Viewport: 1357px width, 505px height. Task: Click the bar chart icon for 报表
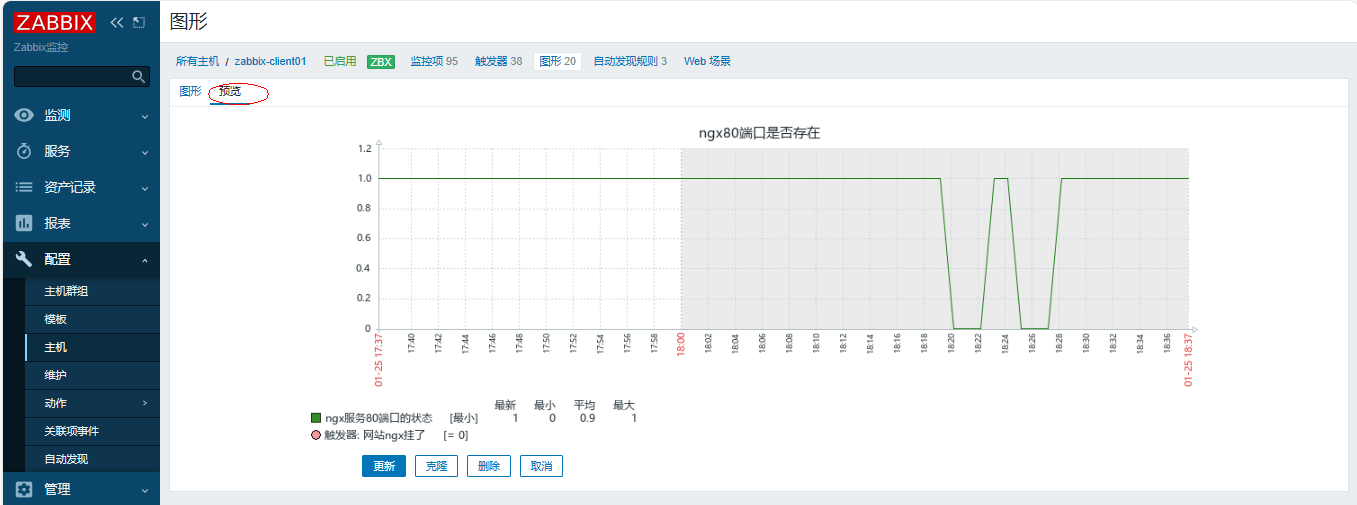[x=24, y=223]
